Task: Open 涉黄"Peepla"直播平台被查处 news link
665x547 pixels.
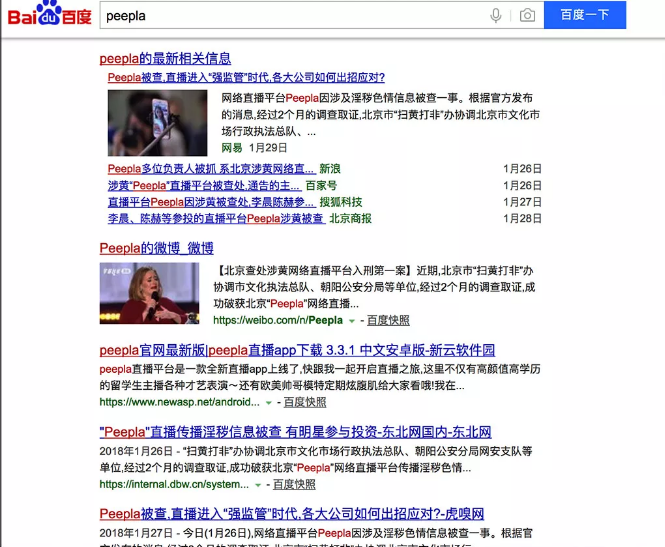Action: click(204, 185)
